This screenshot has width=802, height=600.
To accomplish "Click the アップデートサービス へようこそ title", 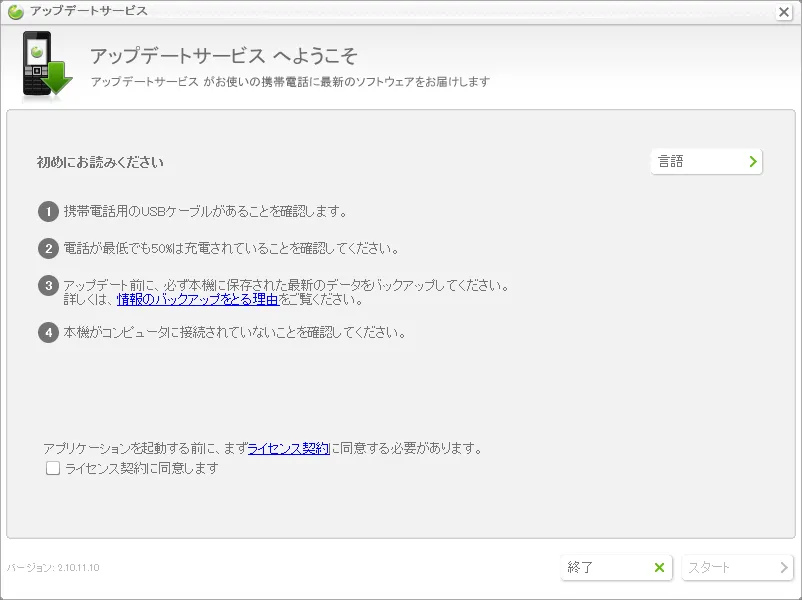I will [x=223, y=56].
